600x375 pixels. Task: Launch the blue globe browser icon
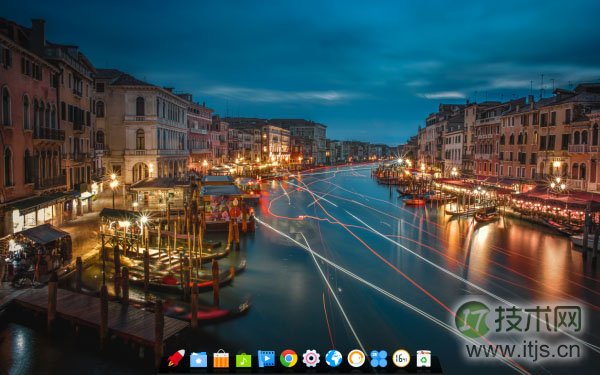tap(334, 359)
